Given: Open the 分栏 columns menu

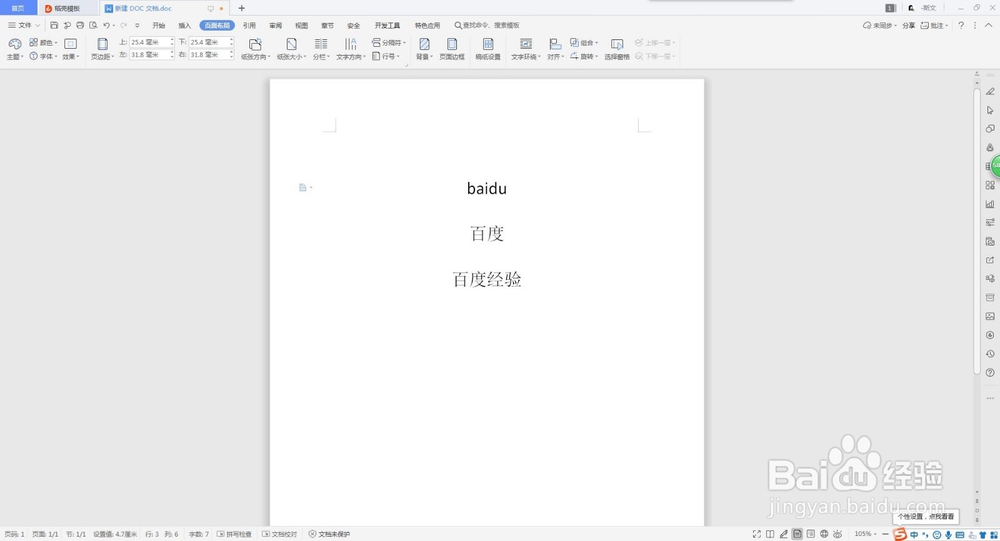Looking at the screenshot, I should pos(321,48).
